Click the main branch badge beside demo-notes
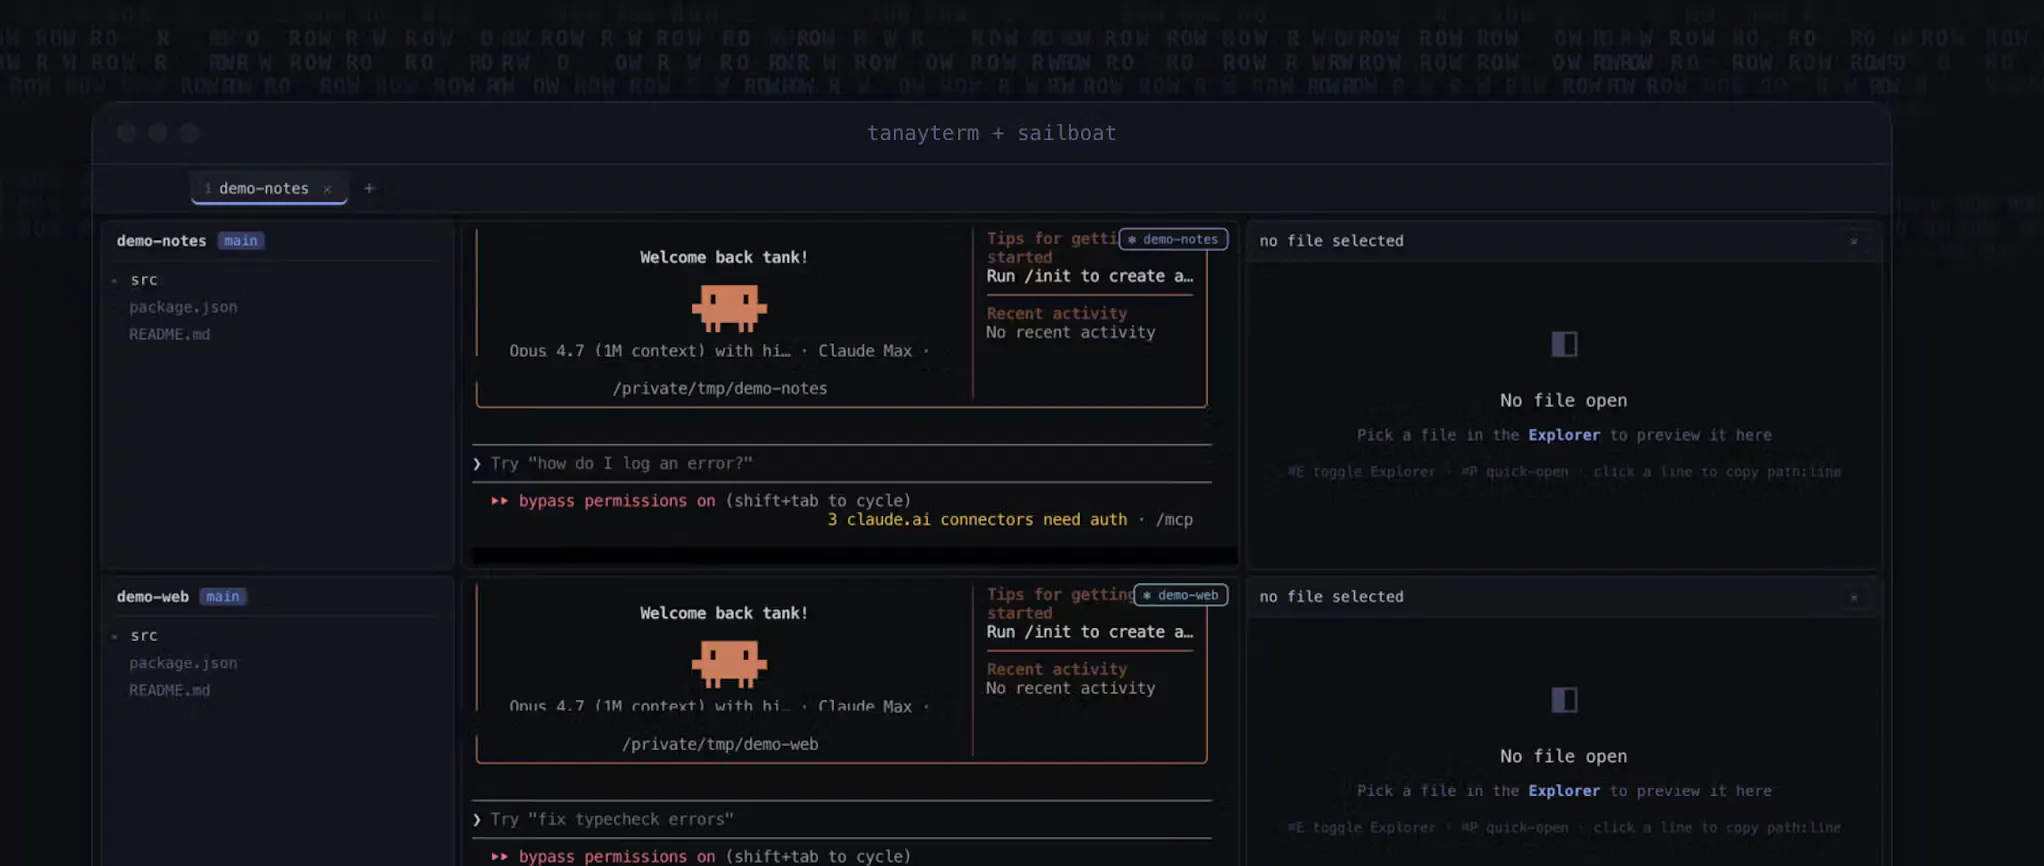2044x866 pixels. 241,241
